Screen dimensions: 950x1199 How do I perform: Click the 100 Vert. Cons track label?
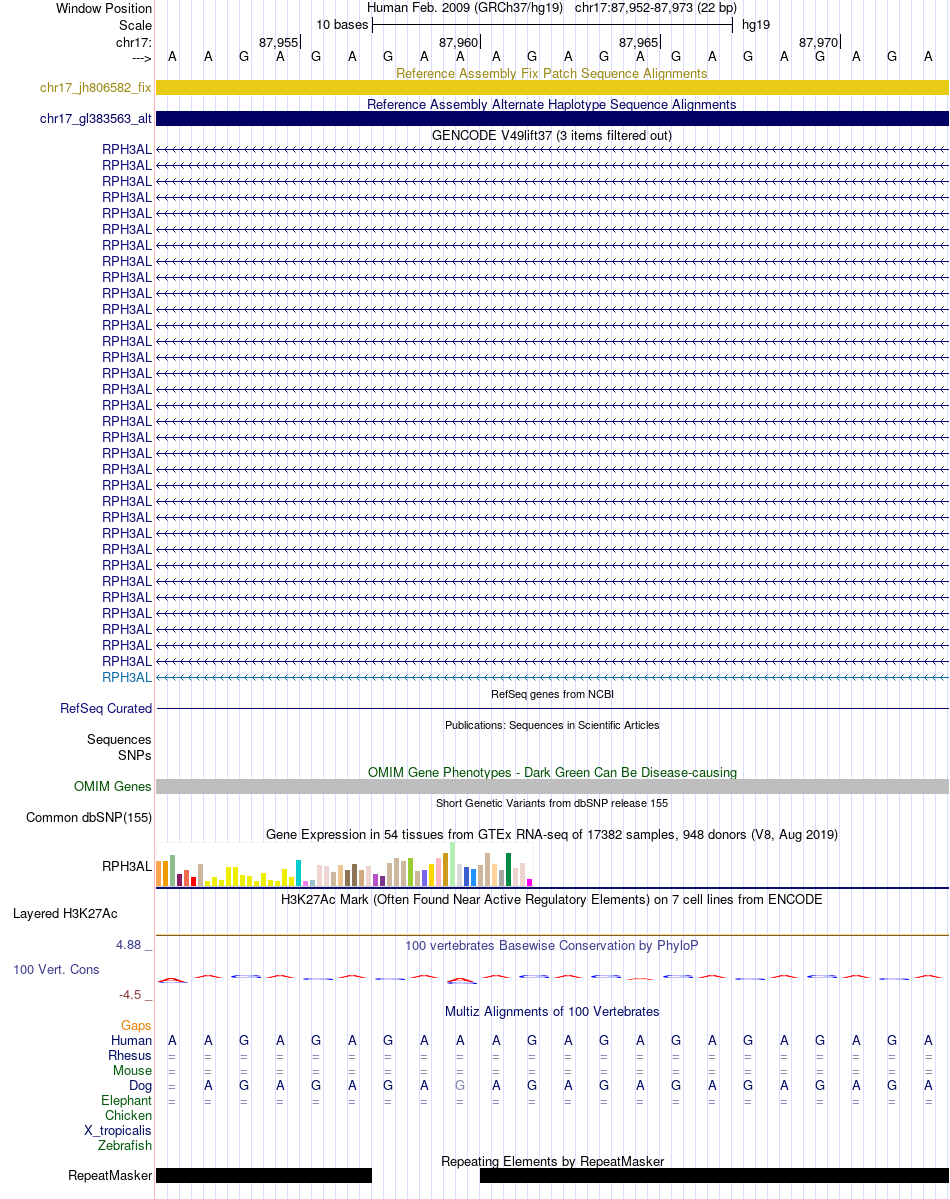(56, 970)
